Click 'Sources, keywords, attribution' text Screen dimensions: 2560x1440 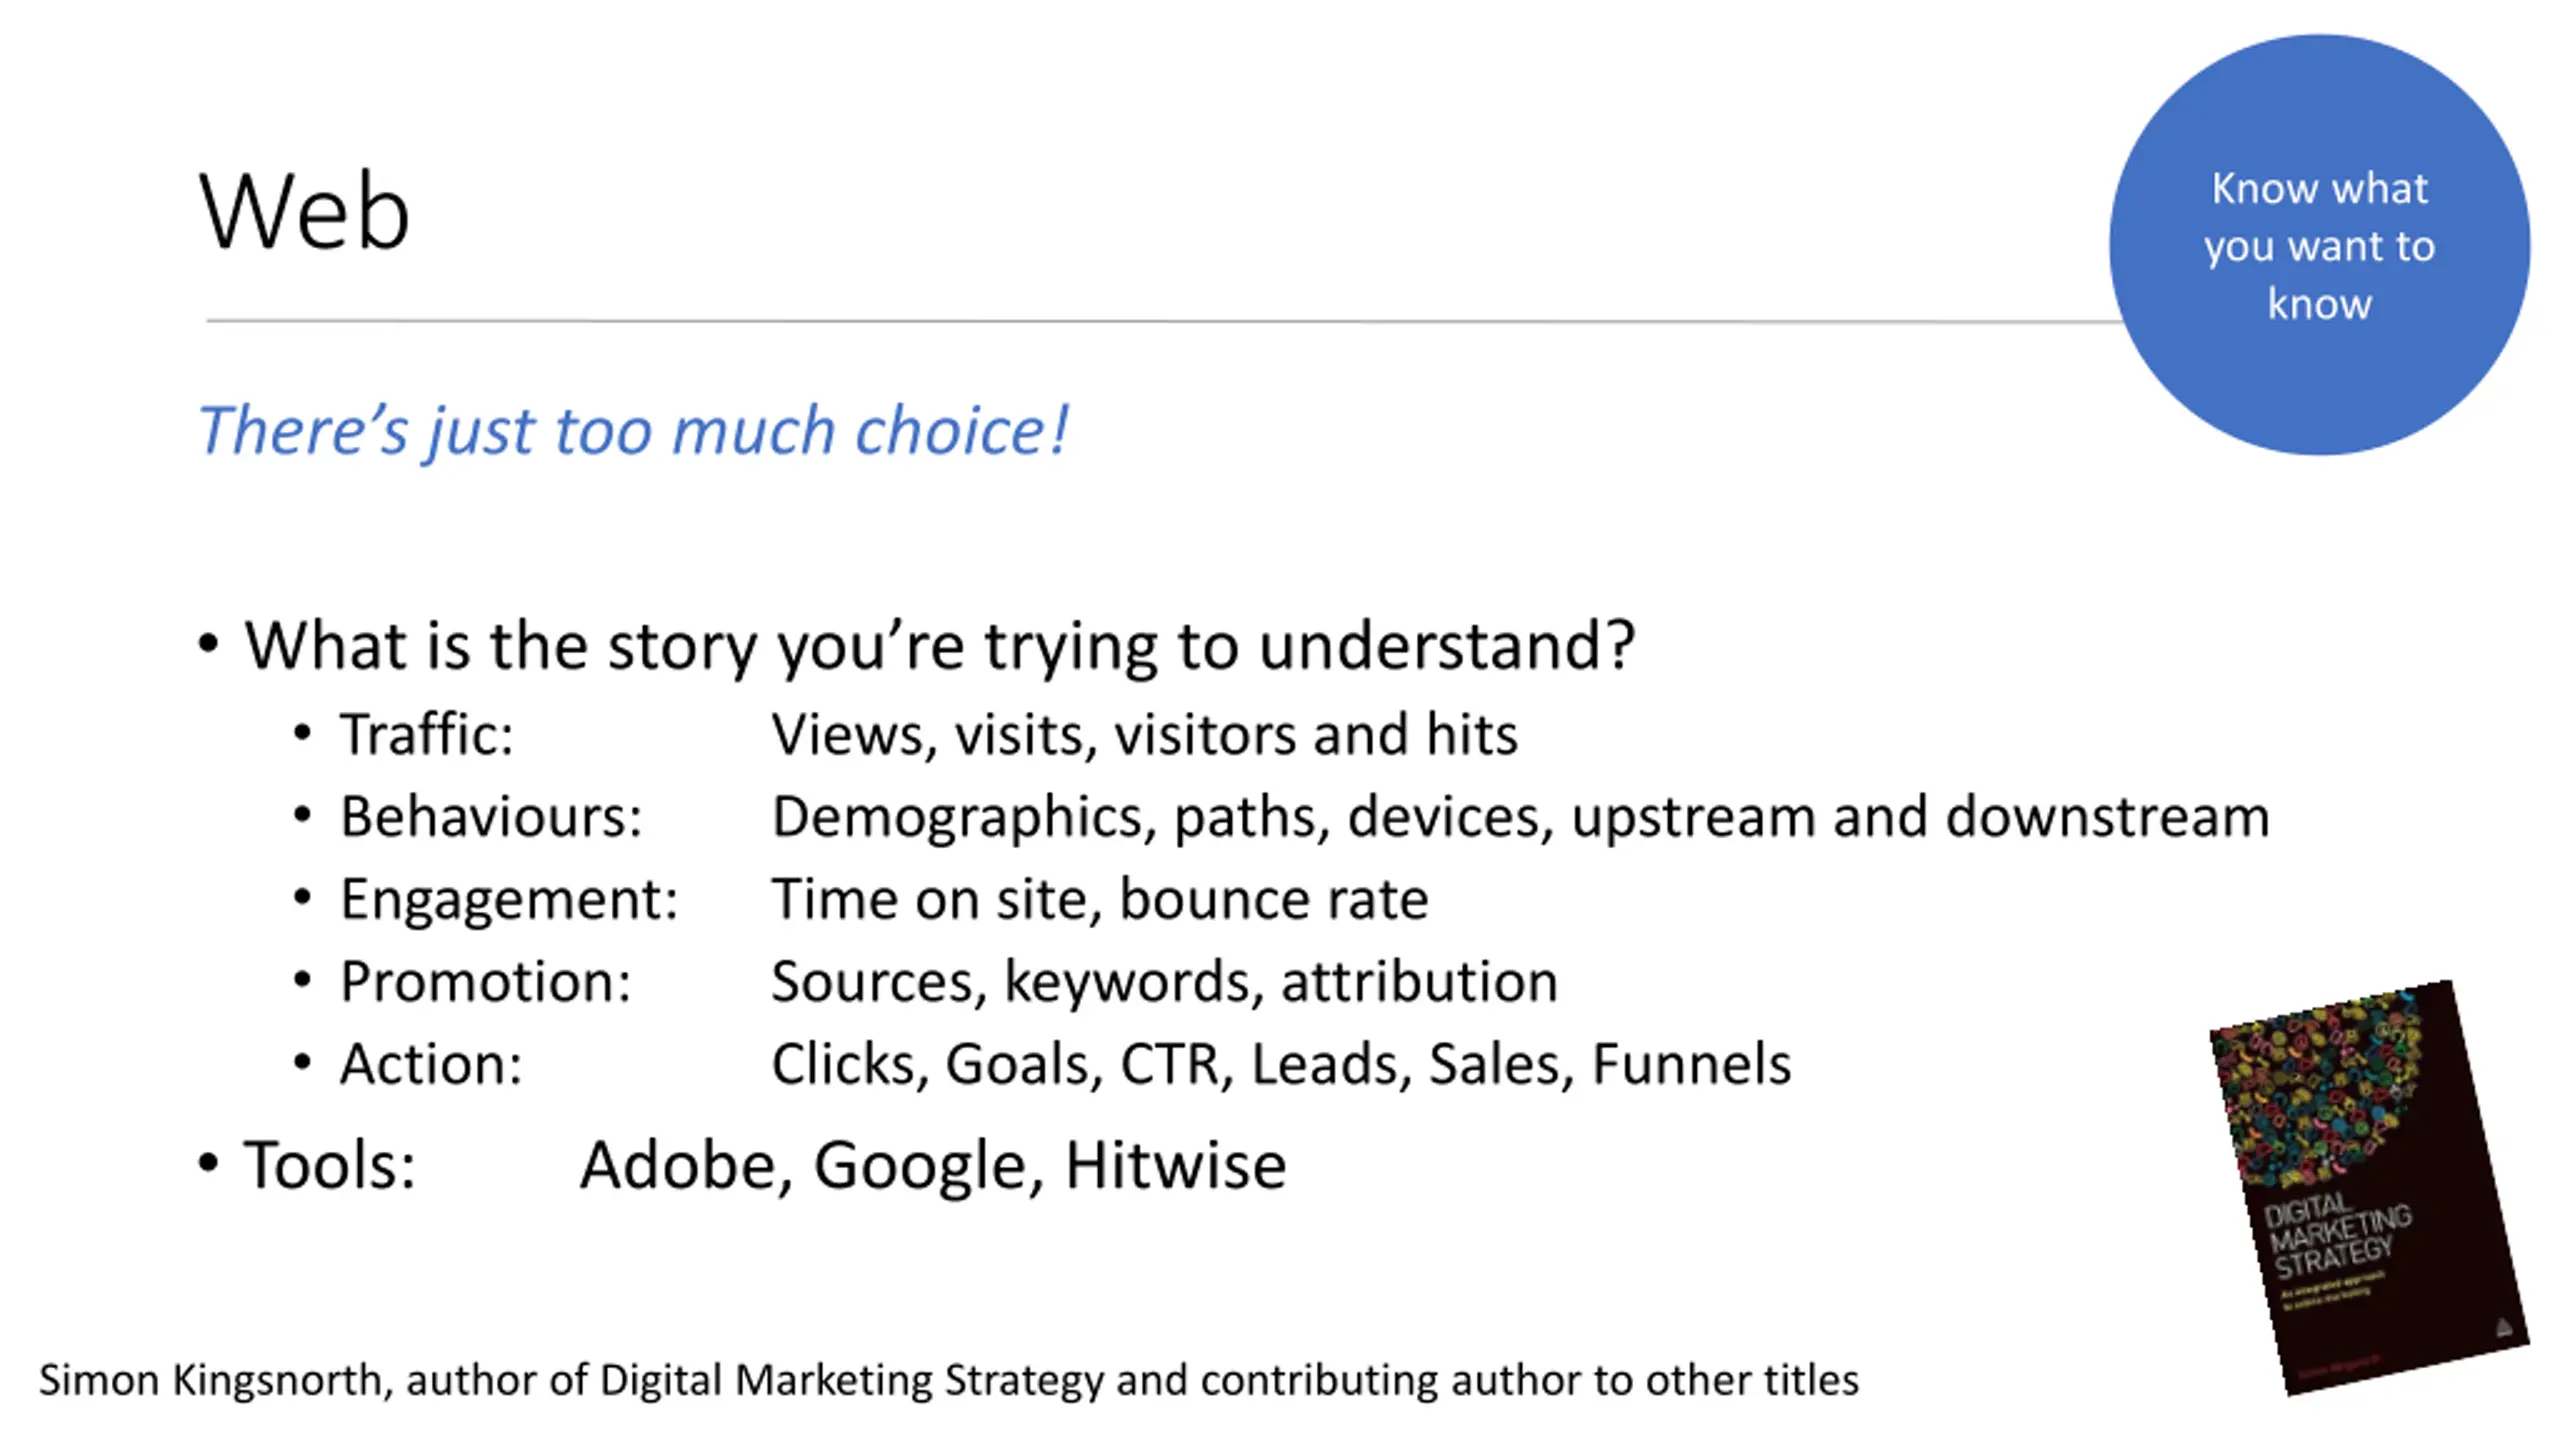tap(1164, 982)
